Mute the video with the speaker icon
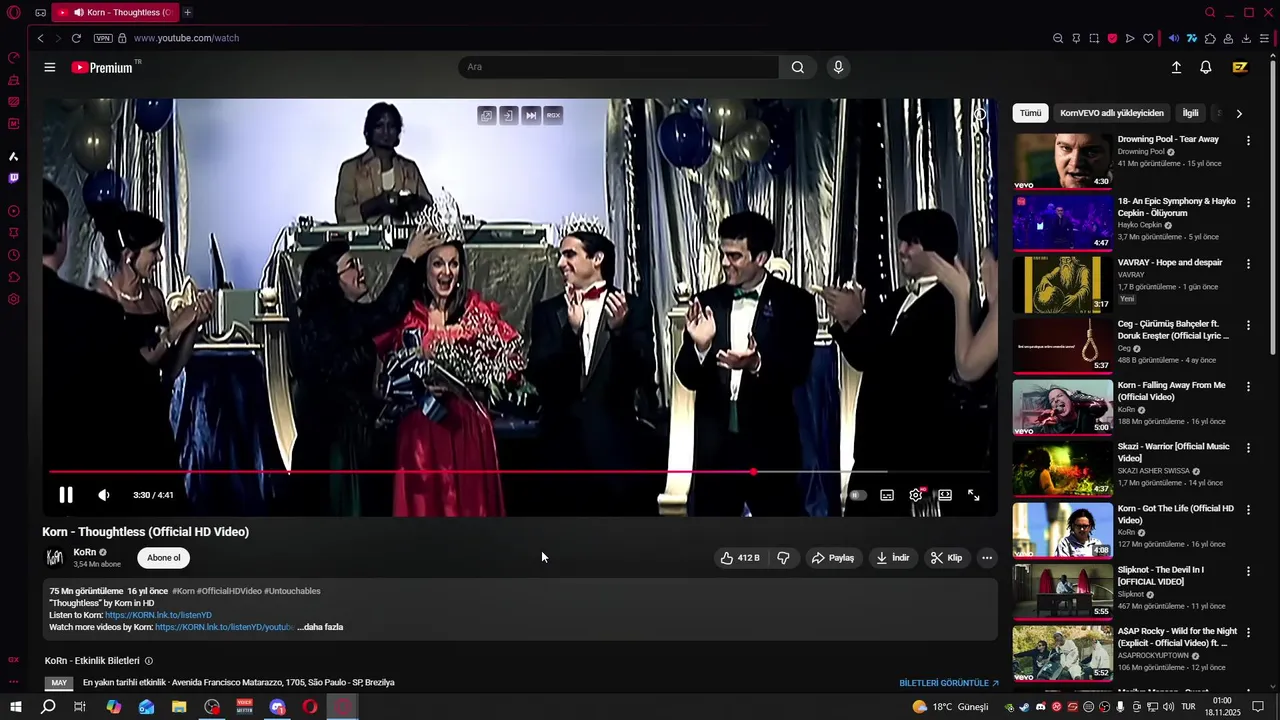The width and height of the screenshot is (1280, 720). click(104, 495)
